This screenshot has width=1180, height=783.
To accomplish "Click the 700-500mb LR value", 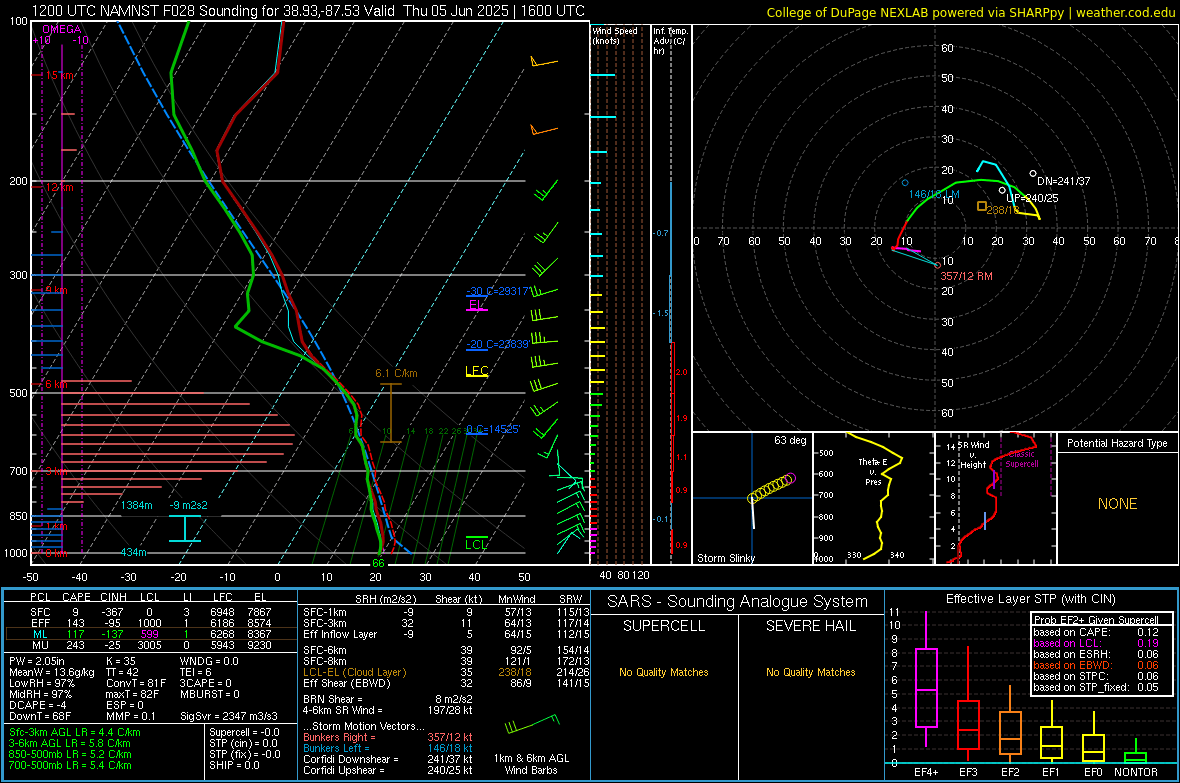I will coord(70,765).
